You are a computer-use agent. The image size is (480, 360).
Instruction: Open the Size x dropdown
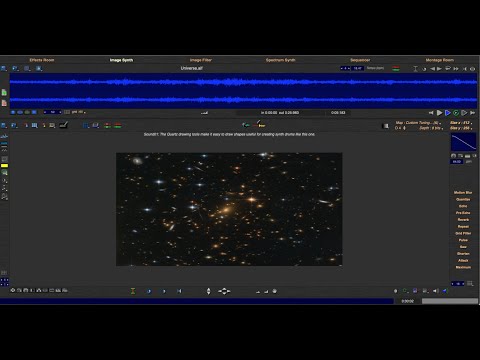[461, 123]
